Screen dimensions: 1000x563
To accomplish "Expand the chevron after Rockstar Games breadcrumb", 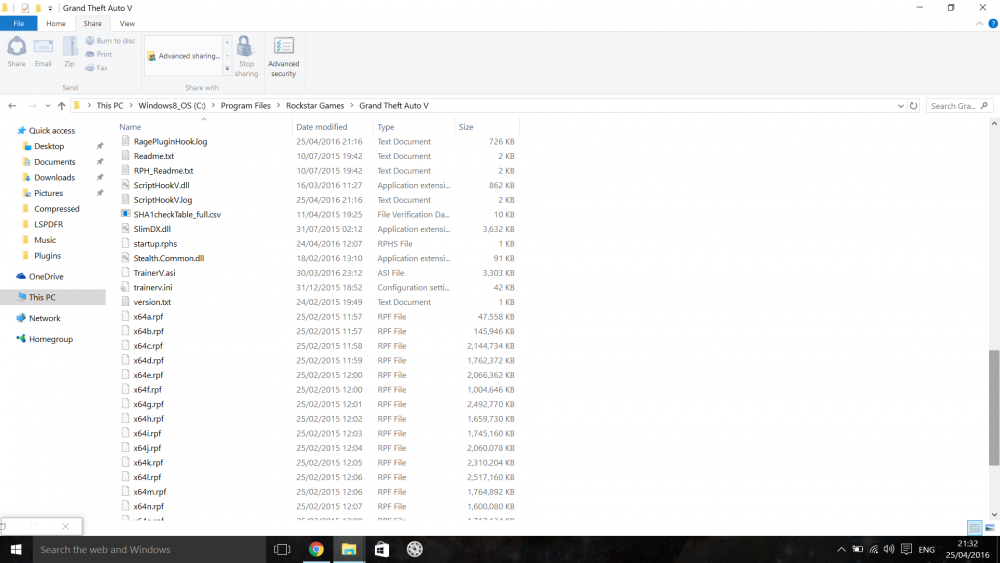I will (x=351, y=106).
